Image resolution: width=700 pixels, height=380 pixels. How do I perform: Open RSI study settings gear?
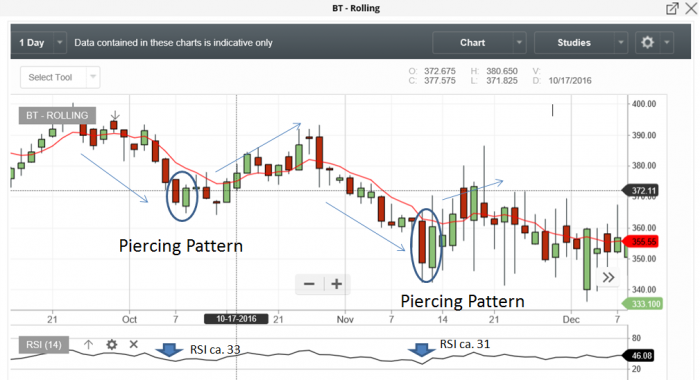point(112,345)
